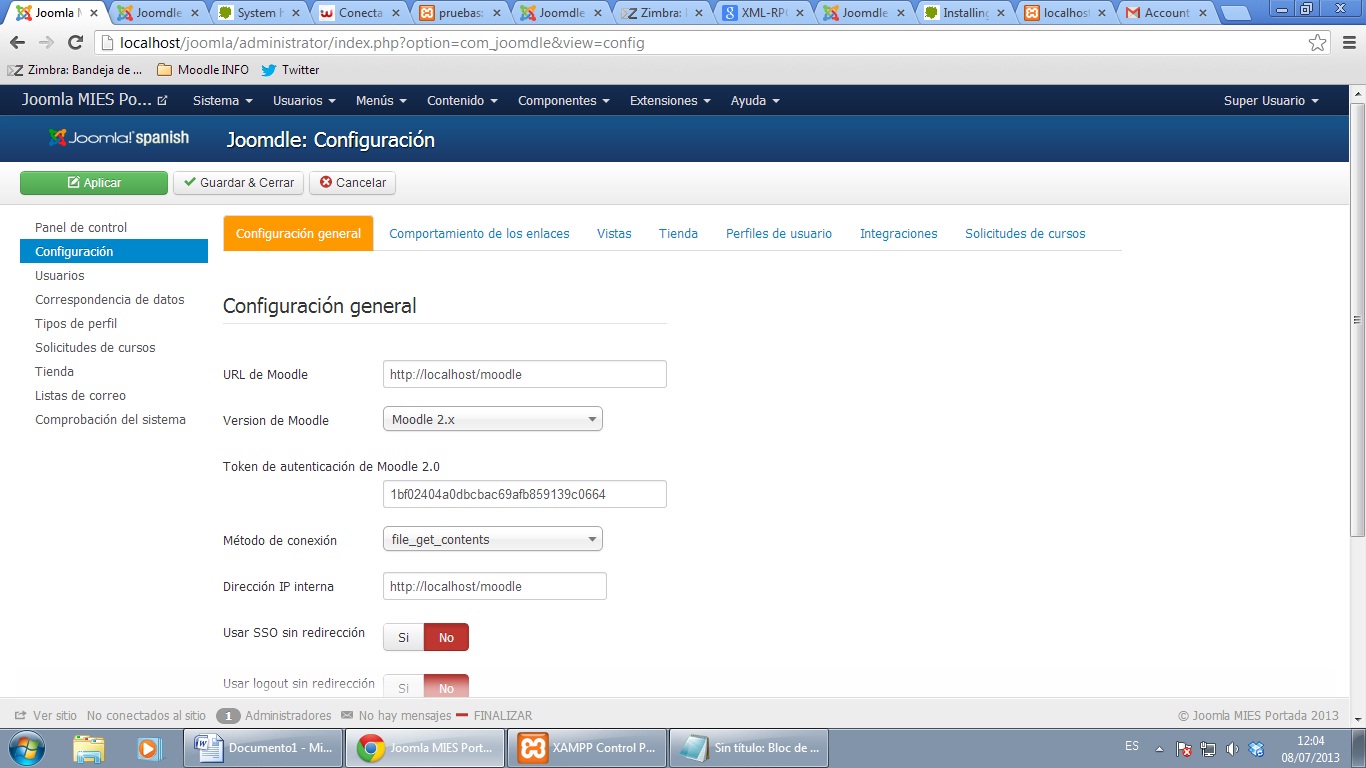Open XAMPP Control Panel from the taskbar
The width and height of the screenshot is (1366, 768).
[x=586, y=748]
